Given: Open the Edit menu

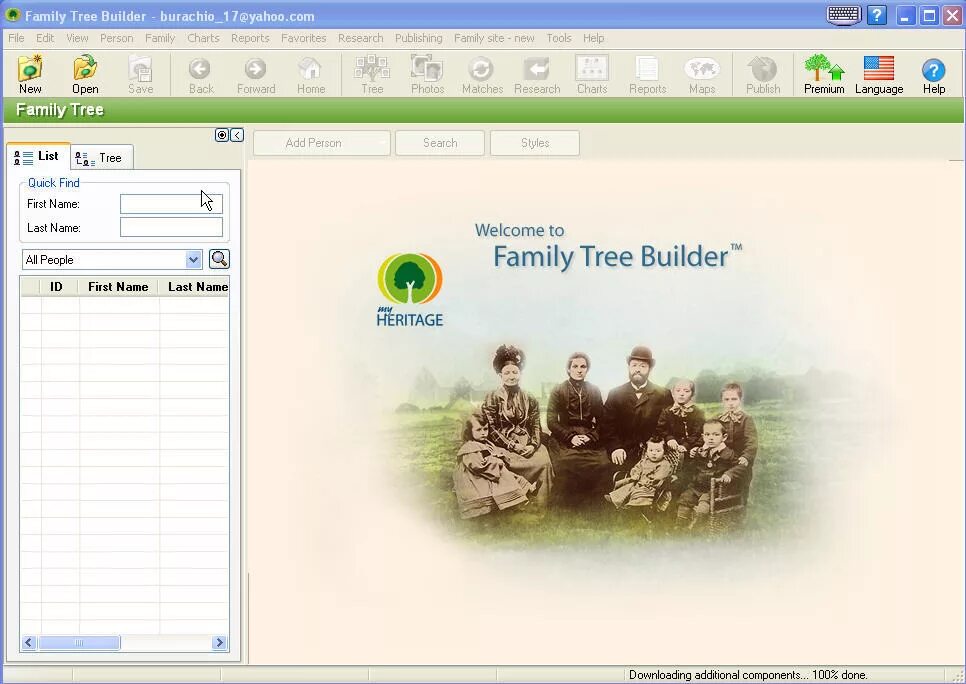Looking at the screenshot, I should 45,38.
